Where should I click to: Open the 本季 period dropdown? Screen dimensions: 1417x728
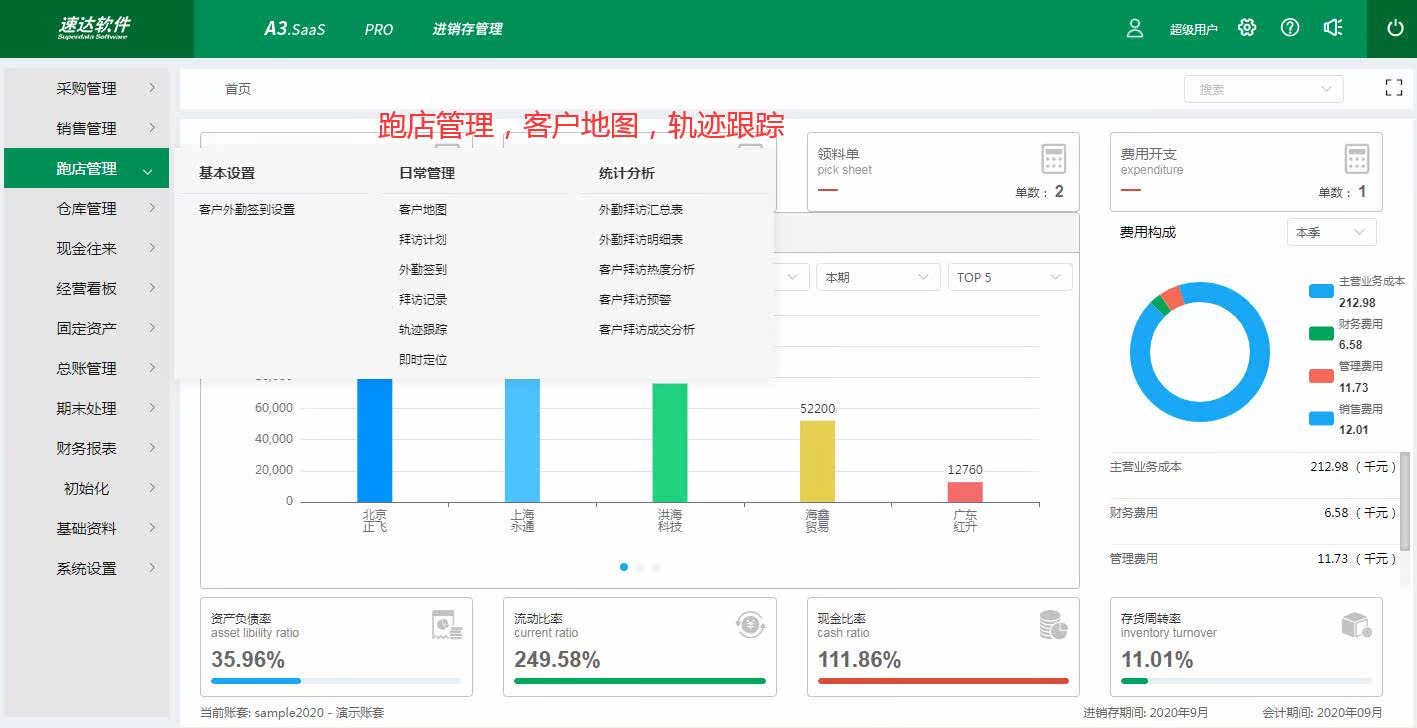click(x=1332, y=232)
